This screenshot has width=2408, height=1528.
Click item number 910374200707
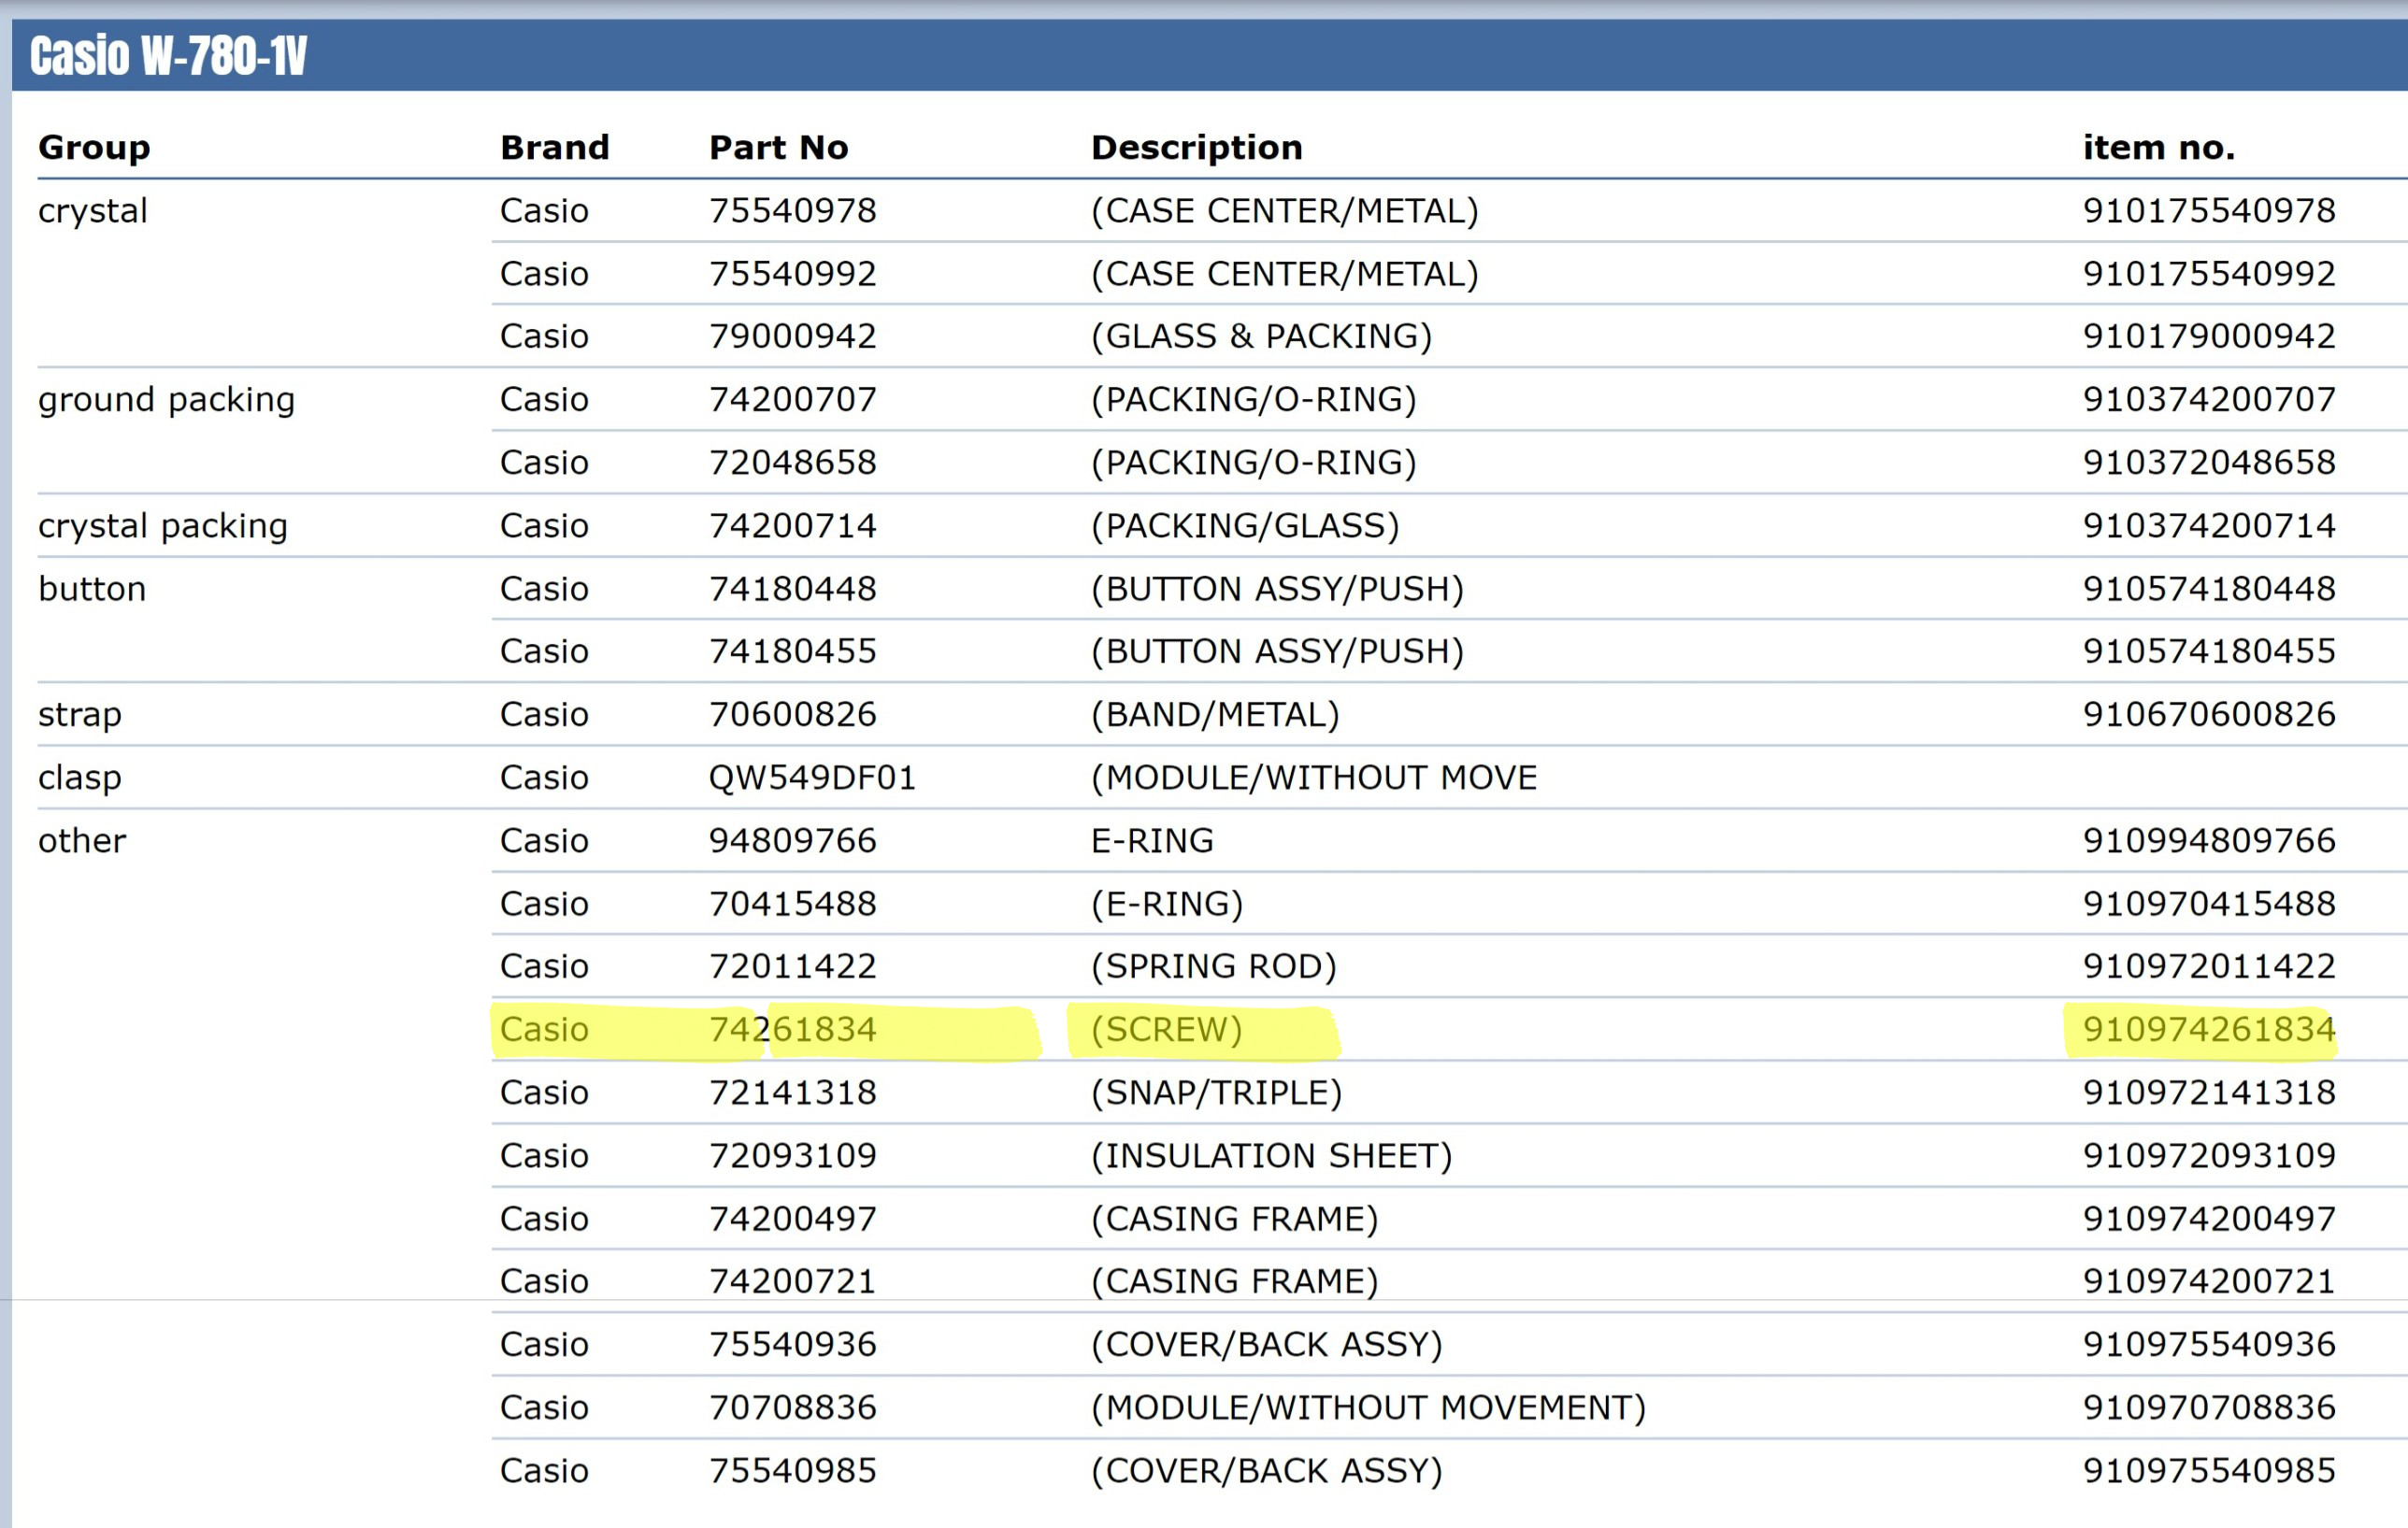[2209, 400]
